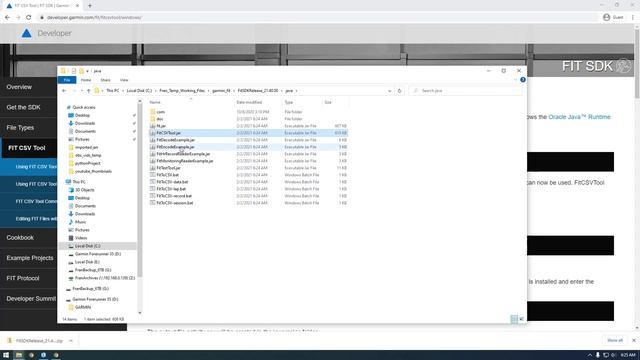Expand options for downloaded FitSDKRelease zip
The image size is (640, 360).
click(x=71, y=340)
